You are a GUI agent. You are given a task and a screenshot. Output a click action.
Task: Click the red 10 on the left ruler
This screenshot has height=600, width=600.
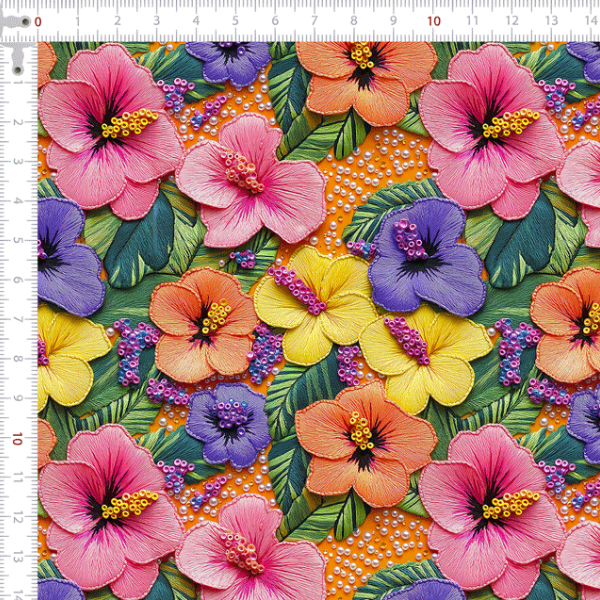click(17, 439)
